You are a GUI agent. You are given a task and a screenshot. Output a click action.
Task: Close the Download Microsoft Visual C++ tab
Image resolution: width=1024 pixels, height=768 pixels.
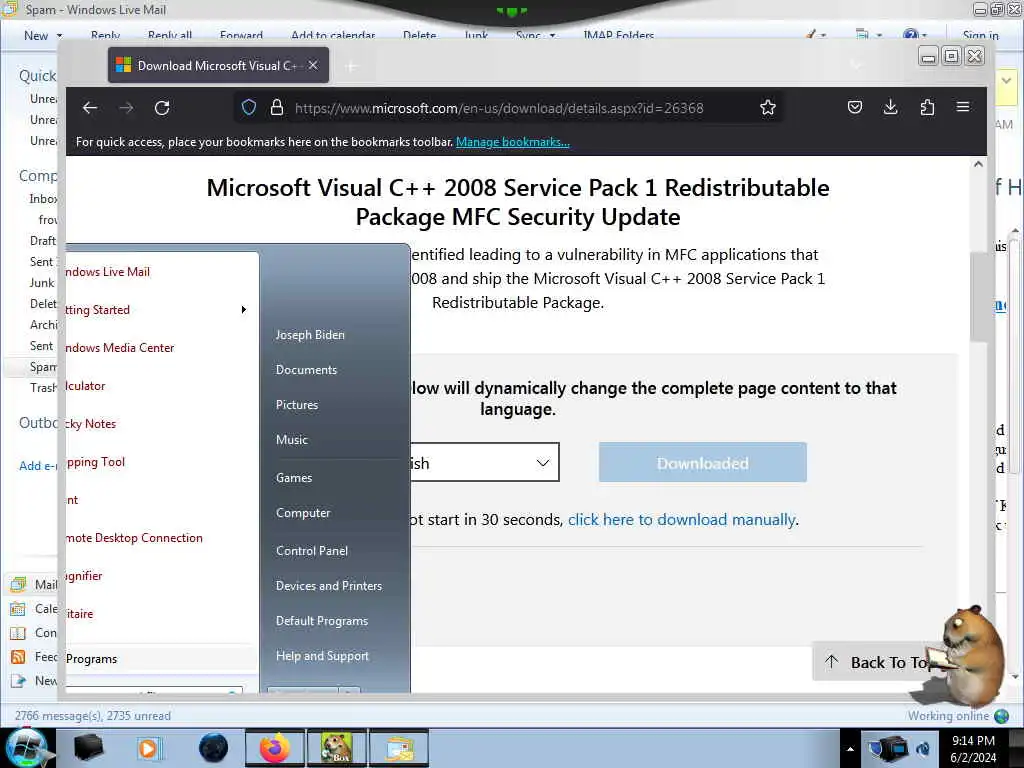pos(313,65)
